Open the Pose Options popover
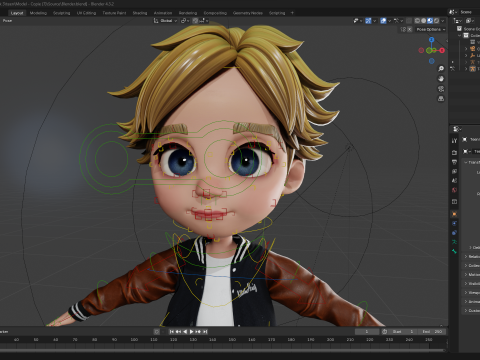480x360 pixels. (431, 29)
